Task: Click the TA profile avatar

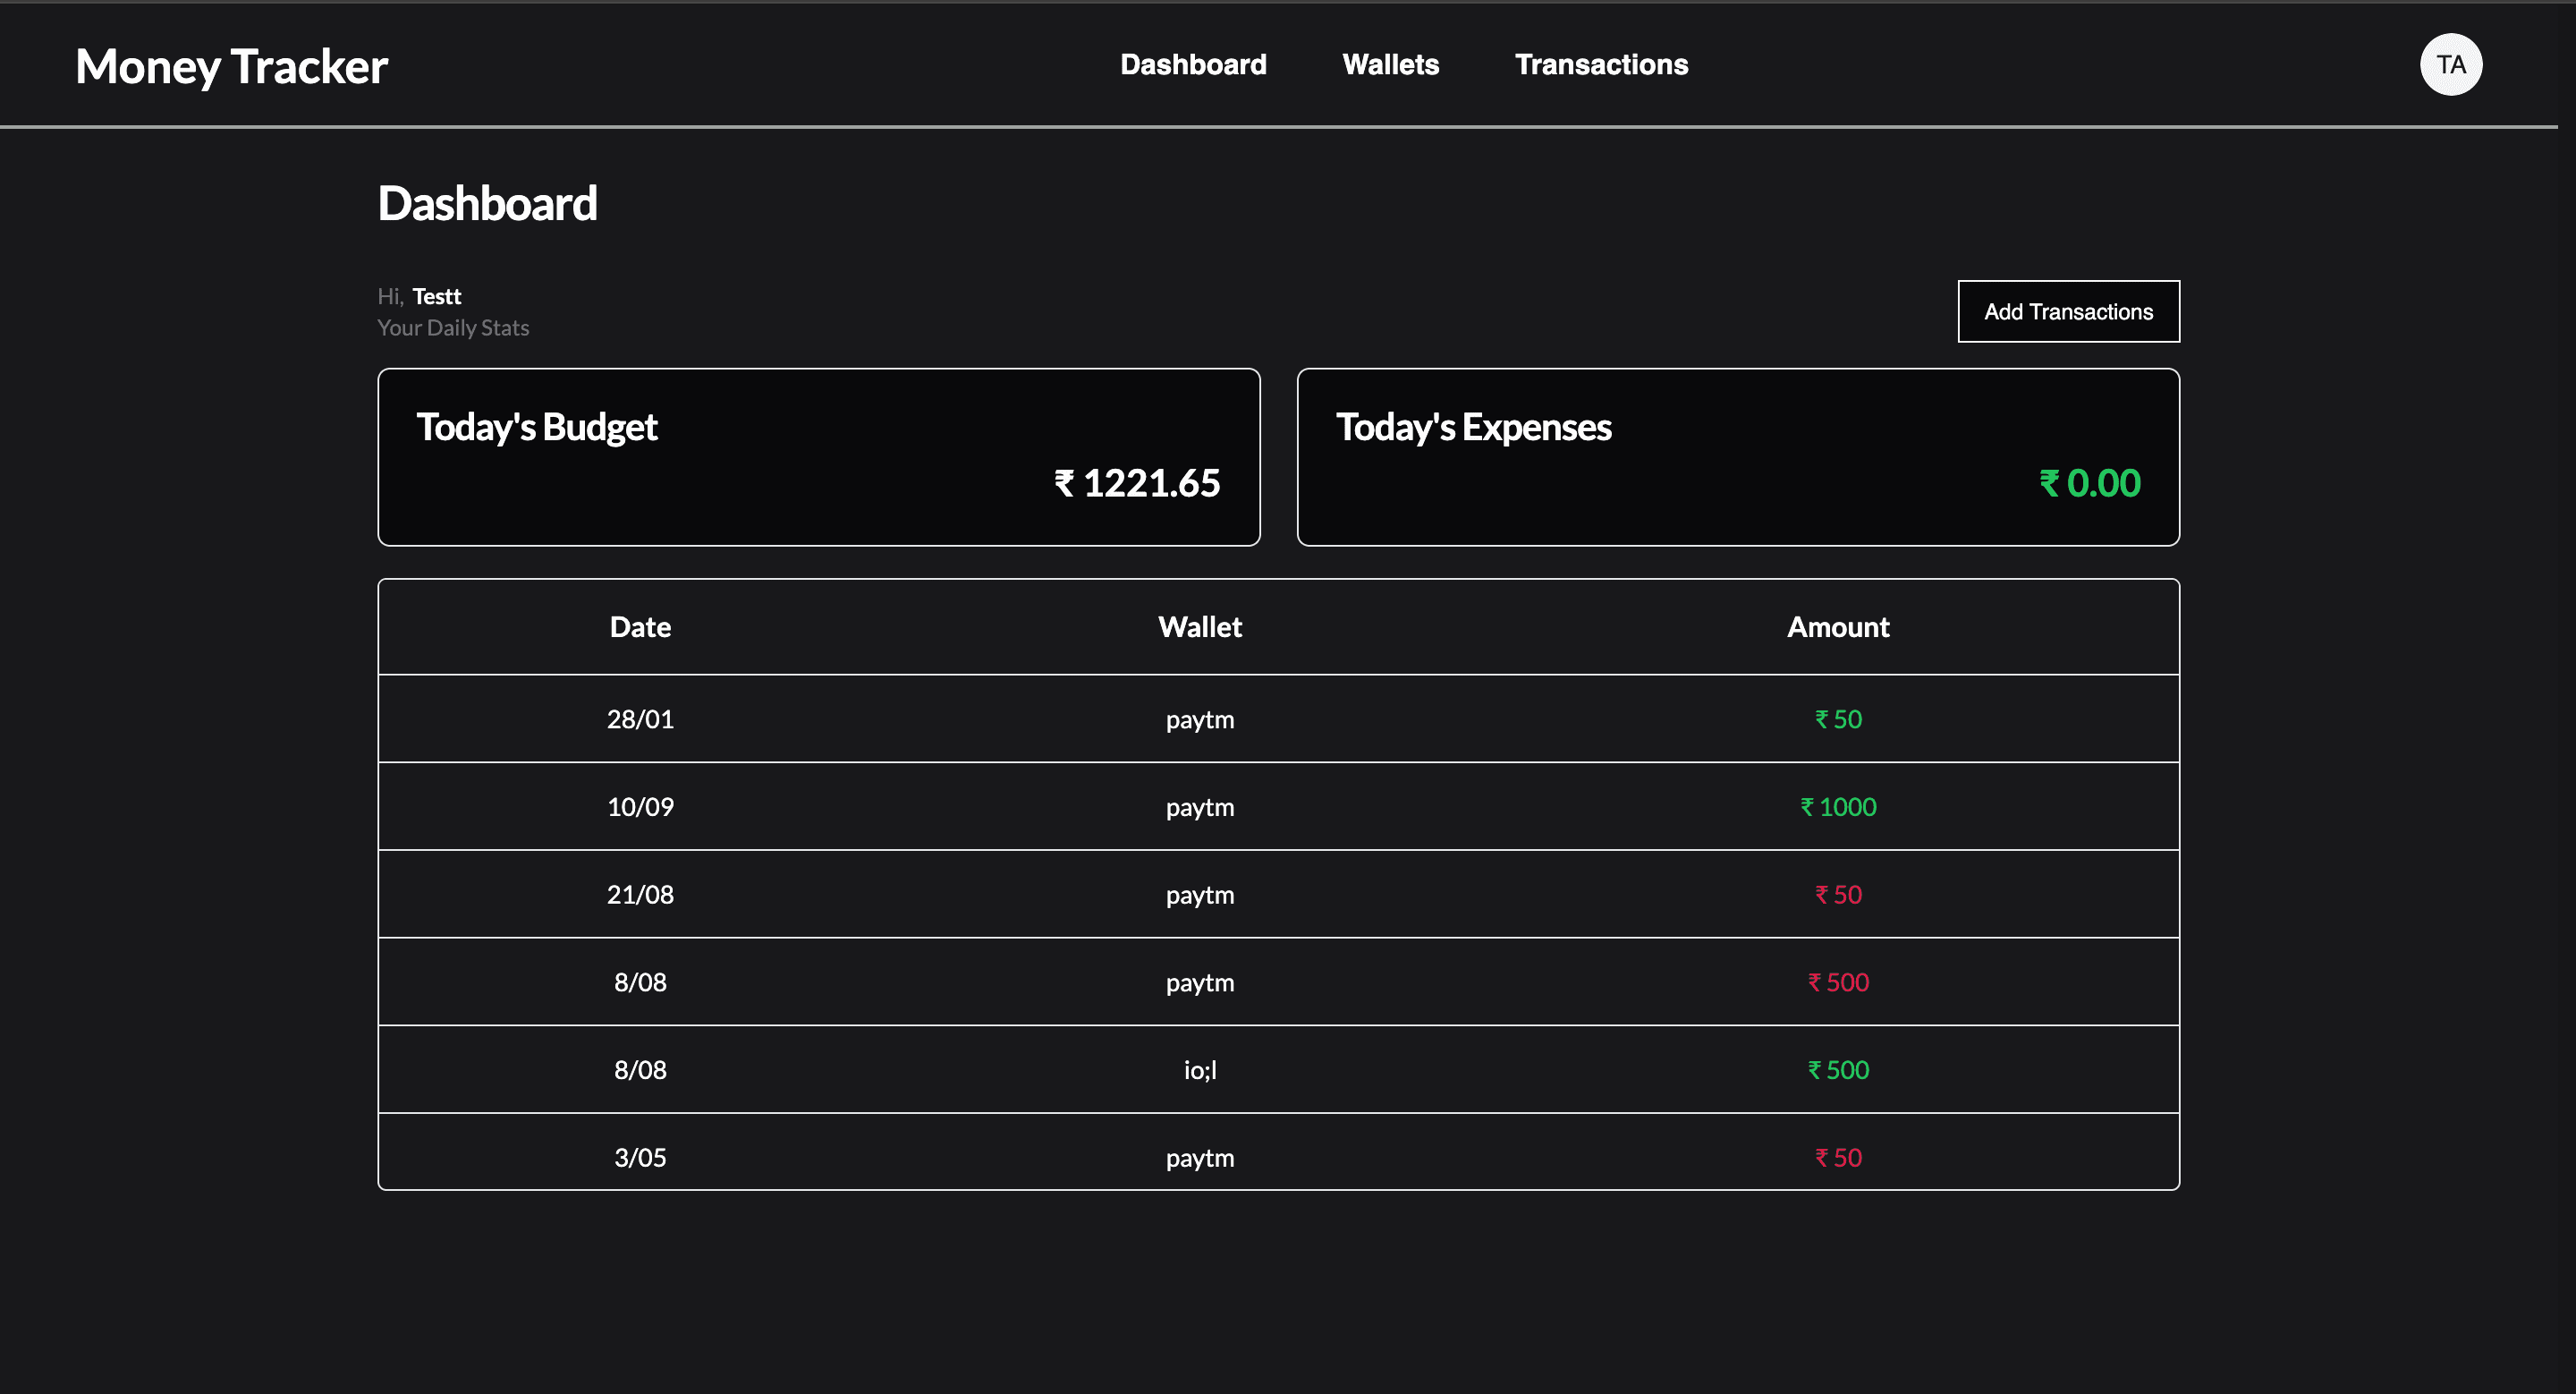Action: click(x=2450, y=64)
